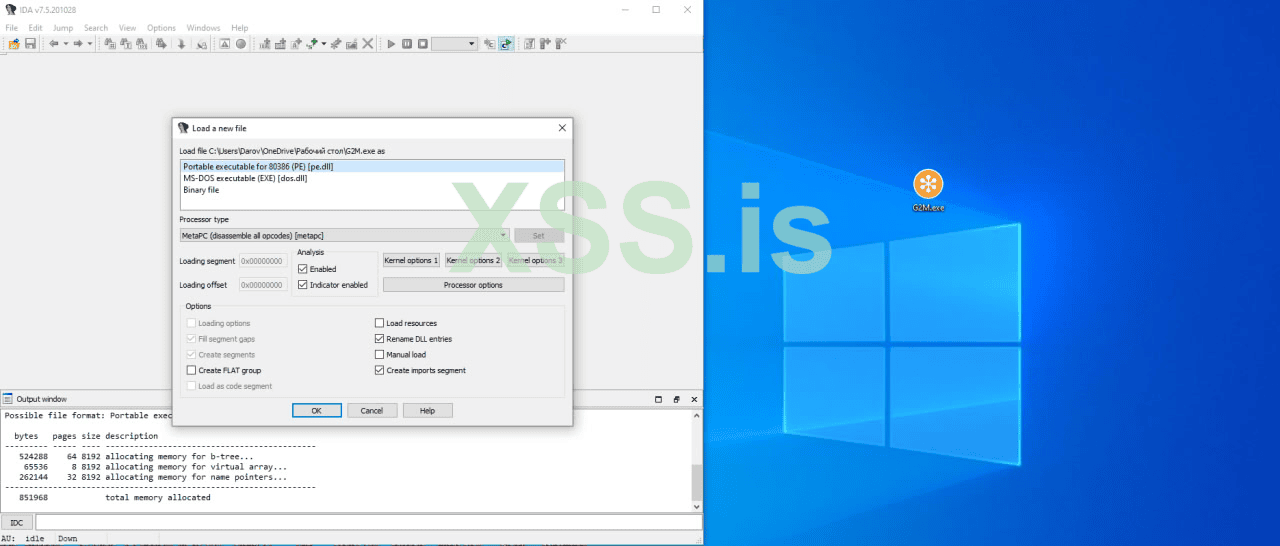The width and height of the screenshot is (1280, 546).
Task: Click the gray circle toolbar icon
Action: point(241,44)
